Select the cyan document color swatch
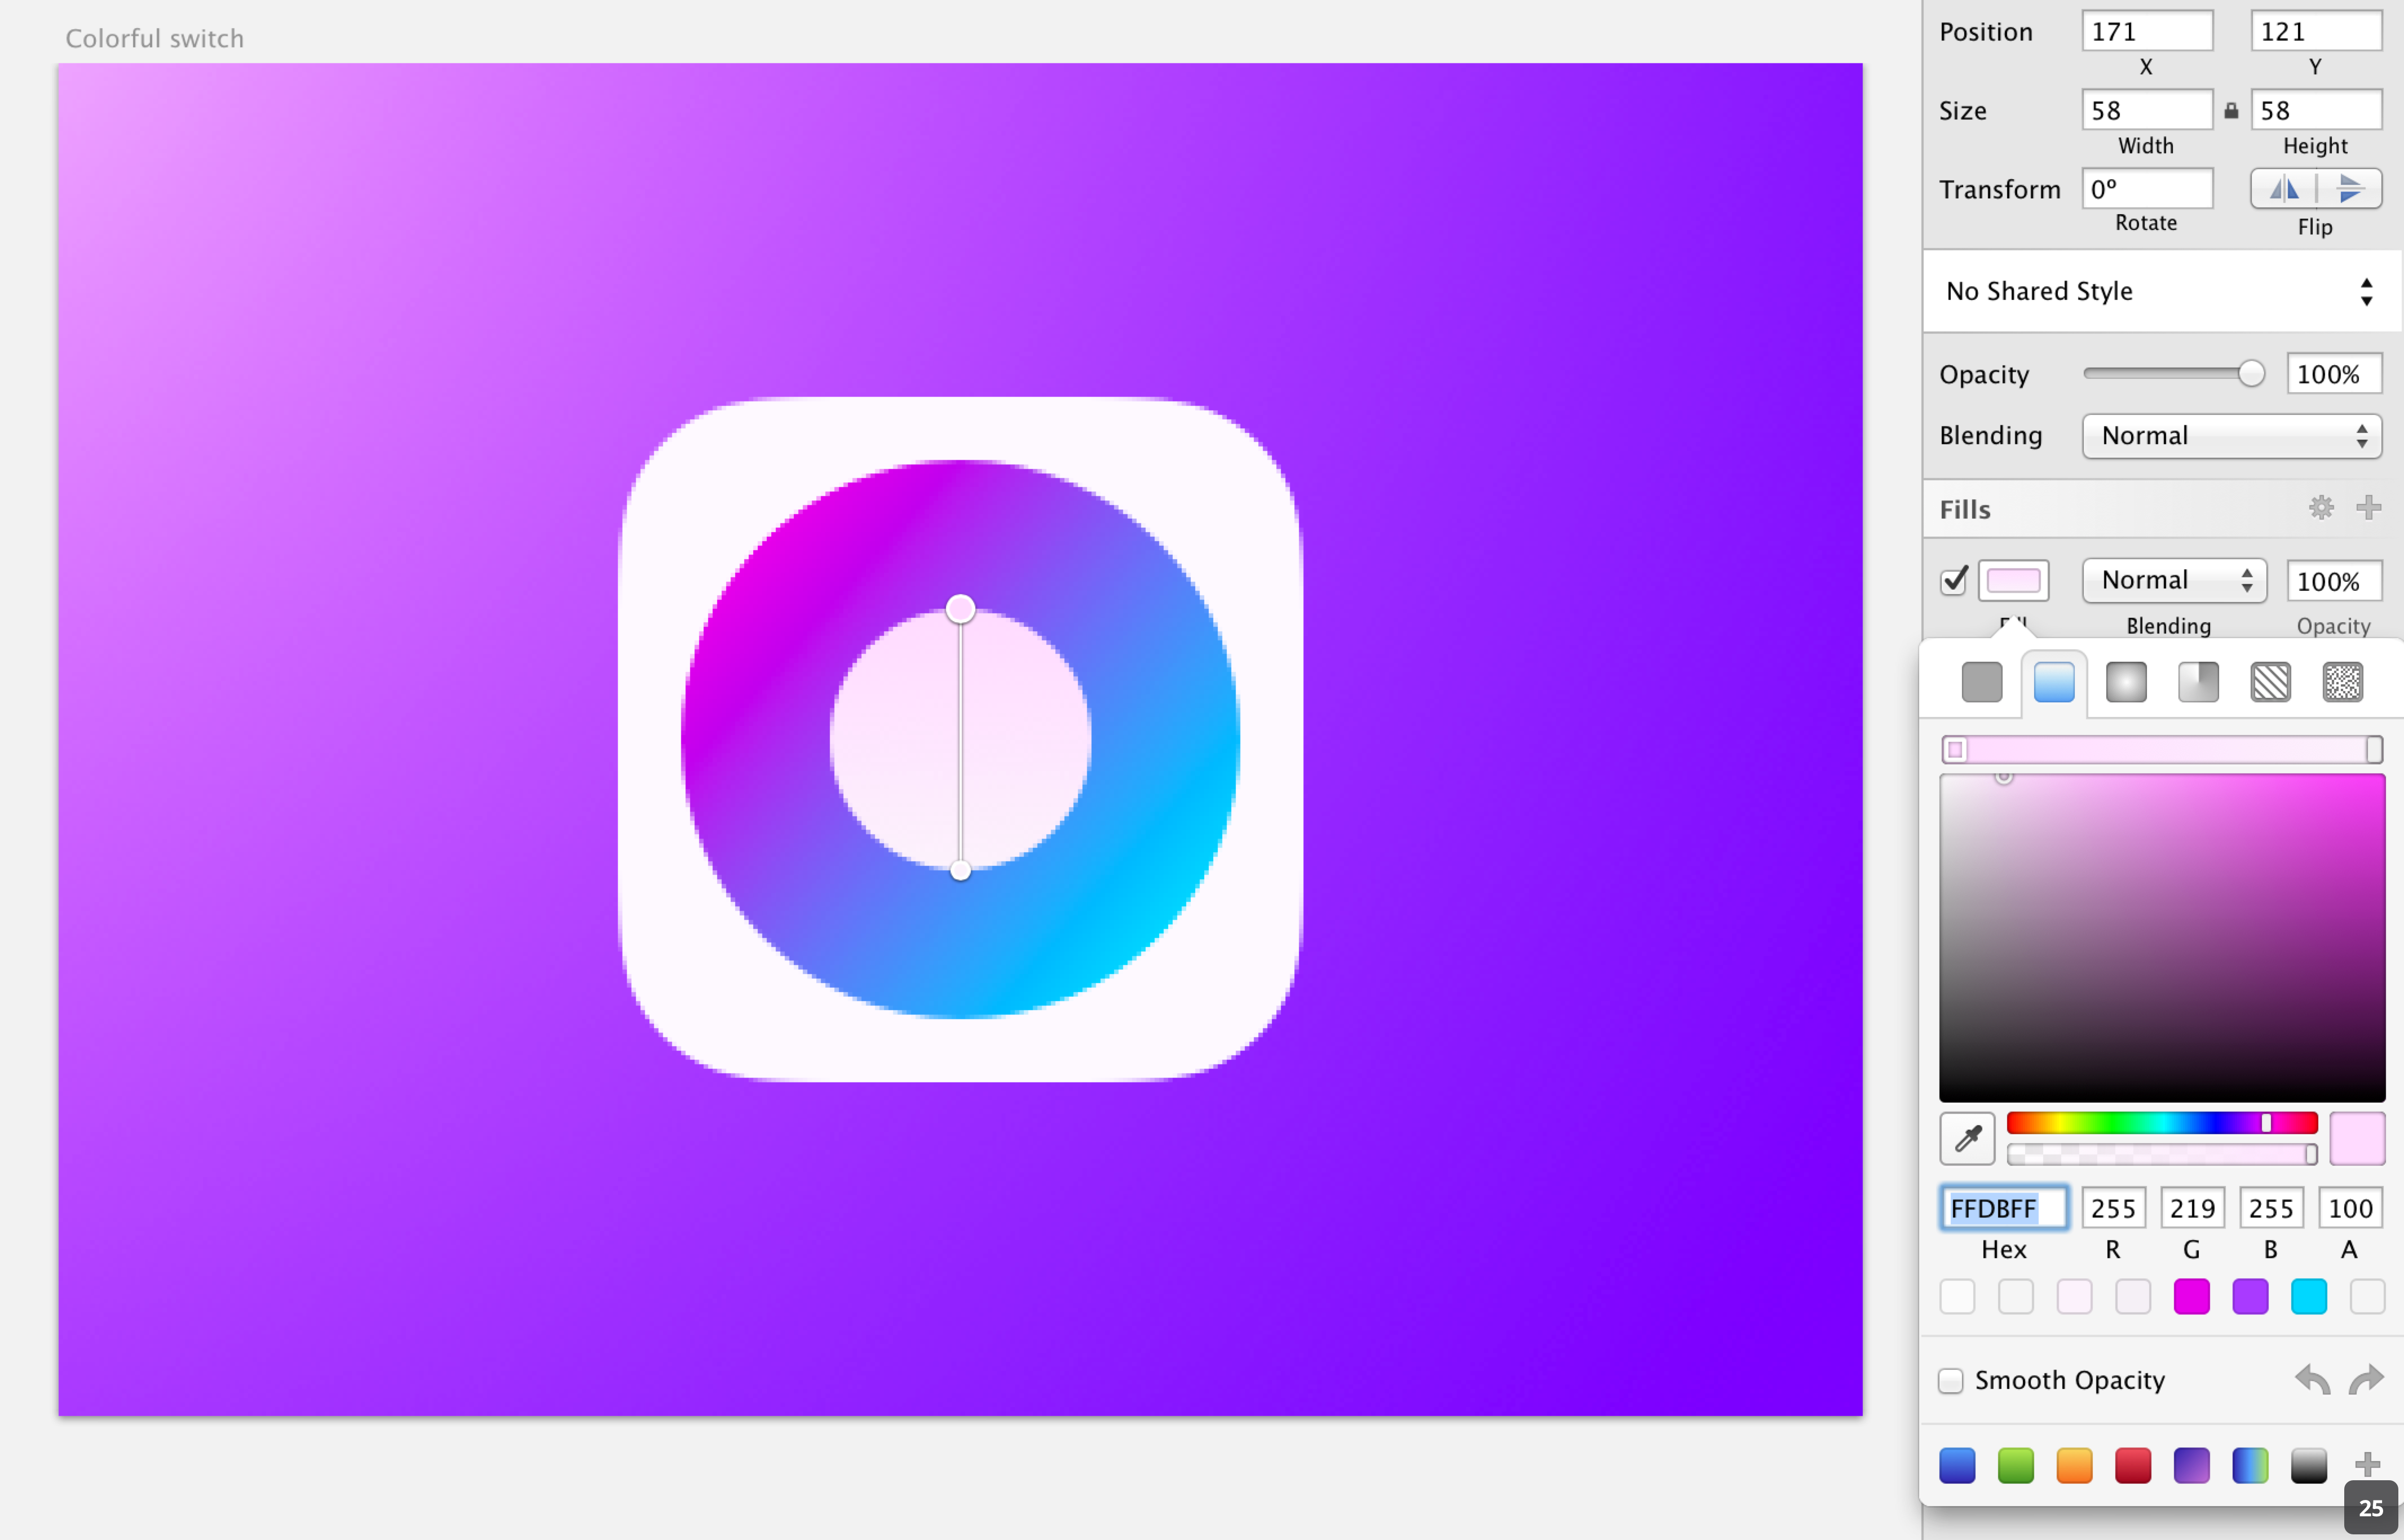The height and width of the screenshot is (1540, 2404). point(2308,1297)
